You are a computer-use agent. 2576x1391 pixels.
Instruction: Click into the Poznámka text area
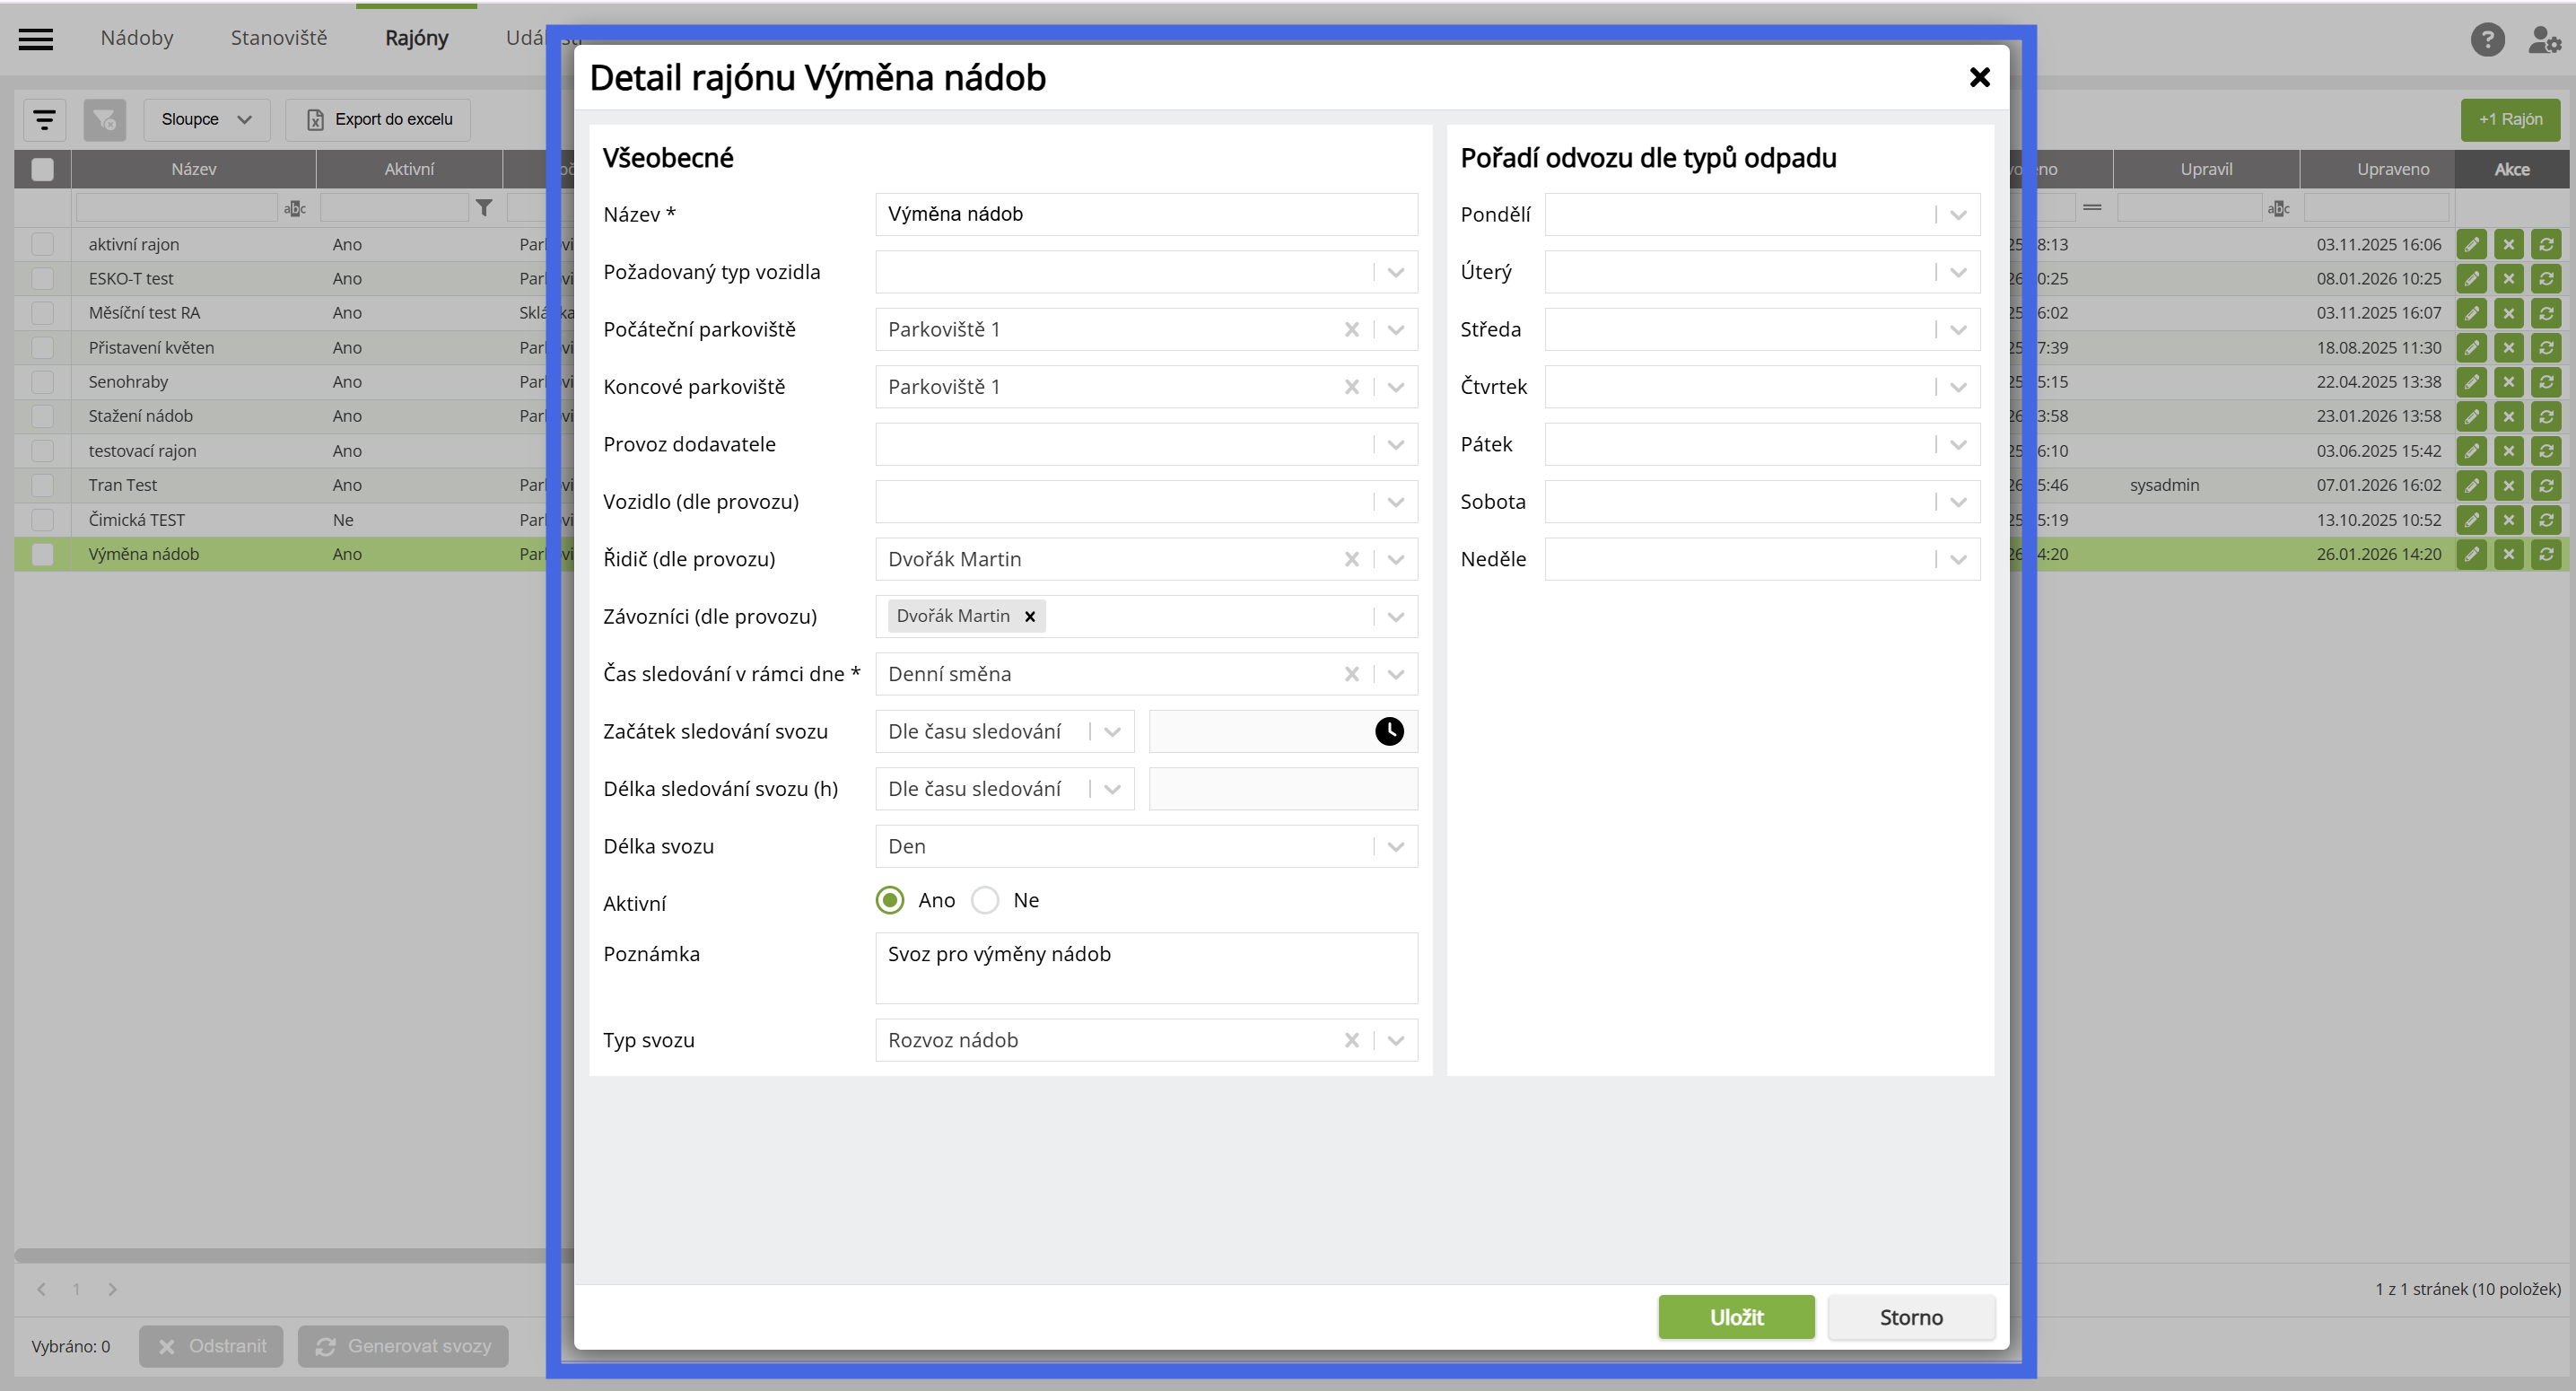pyautogui.click(x=1146, y=967)
